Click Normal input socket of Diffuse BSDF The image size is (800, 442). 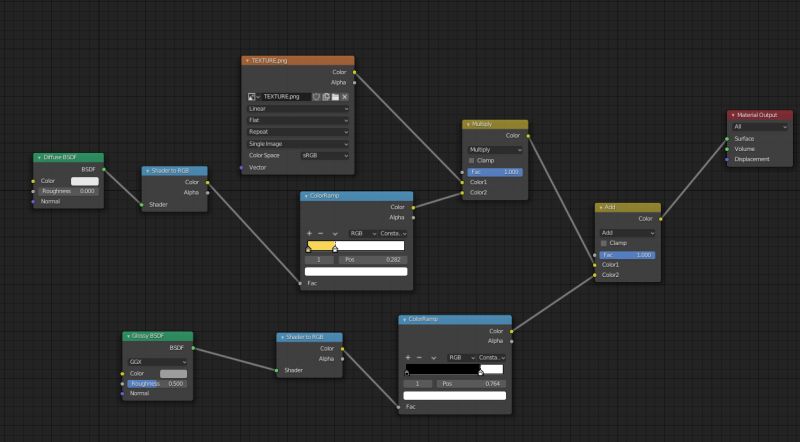coord(33,202)
